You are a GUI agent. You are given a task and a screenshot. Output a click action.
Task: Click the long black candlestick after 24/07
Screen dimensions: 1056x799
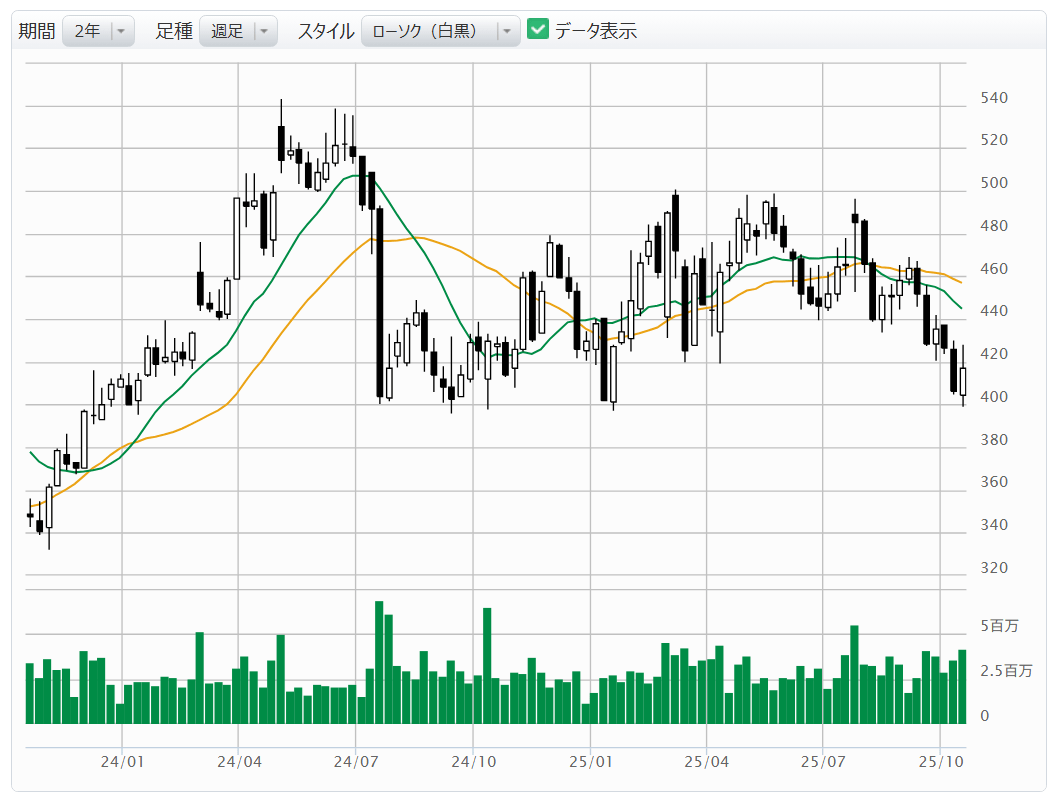point(380,302)
